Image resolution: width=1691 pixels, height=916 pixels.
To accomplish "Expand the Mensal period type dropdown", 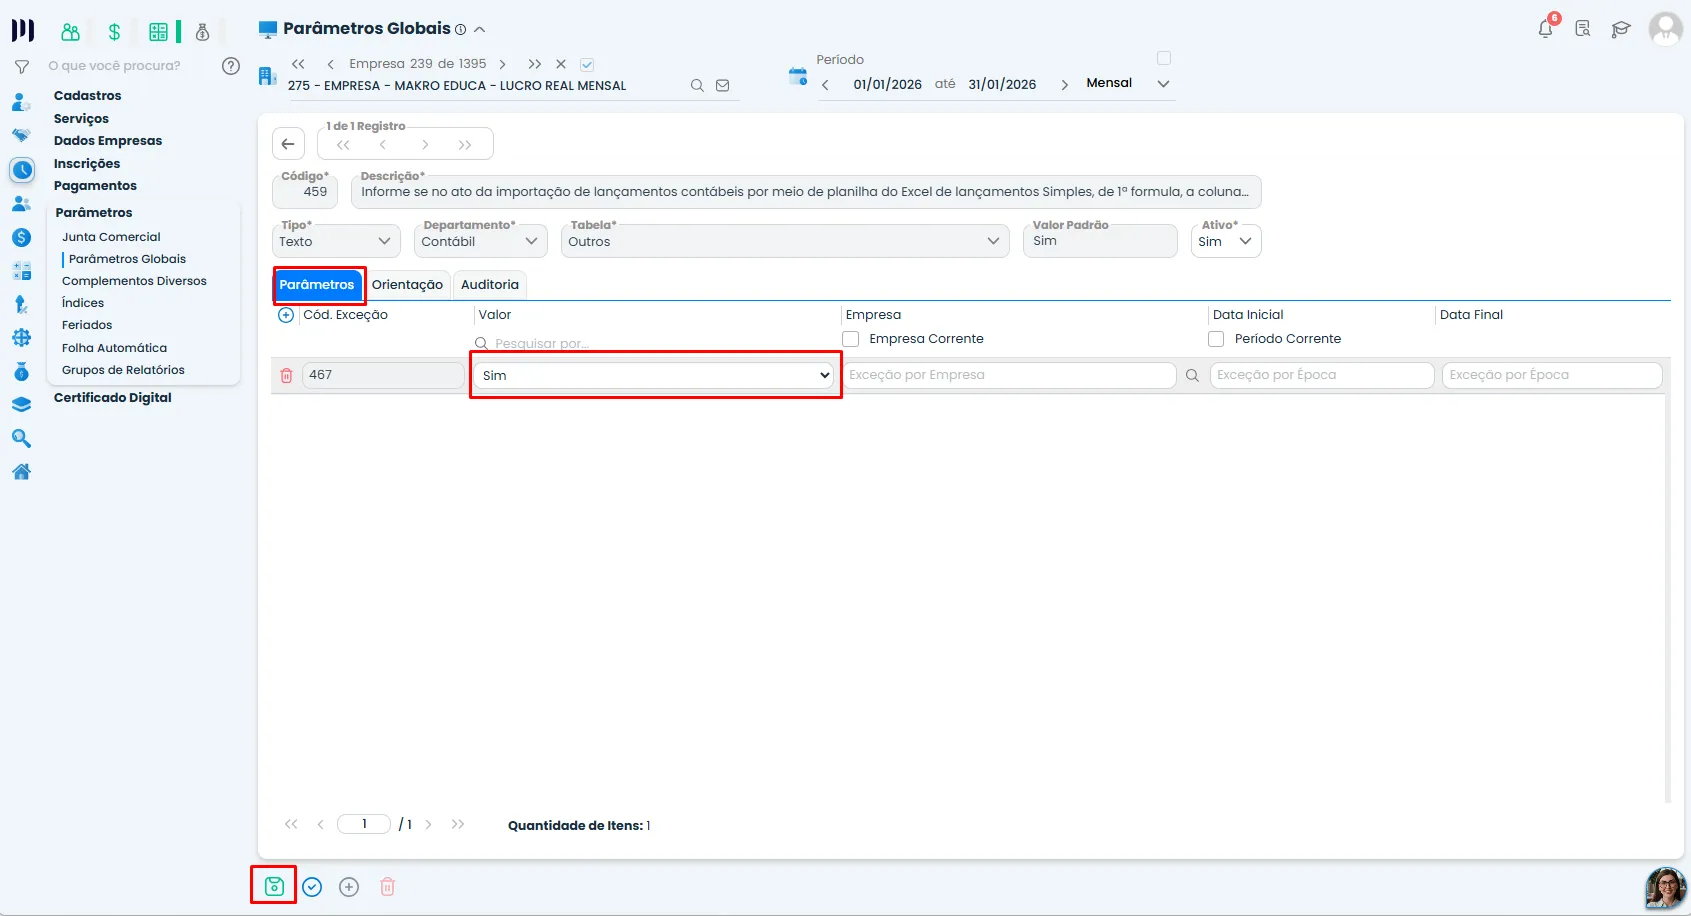I will click(x=1163, y=84).
